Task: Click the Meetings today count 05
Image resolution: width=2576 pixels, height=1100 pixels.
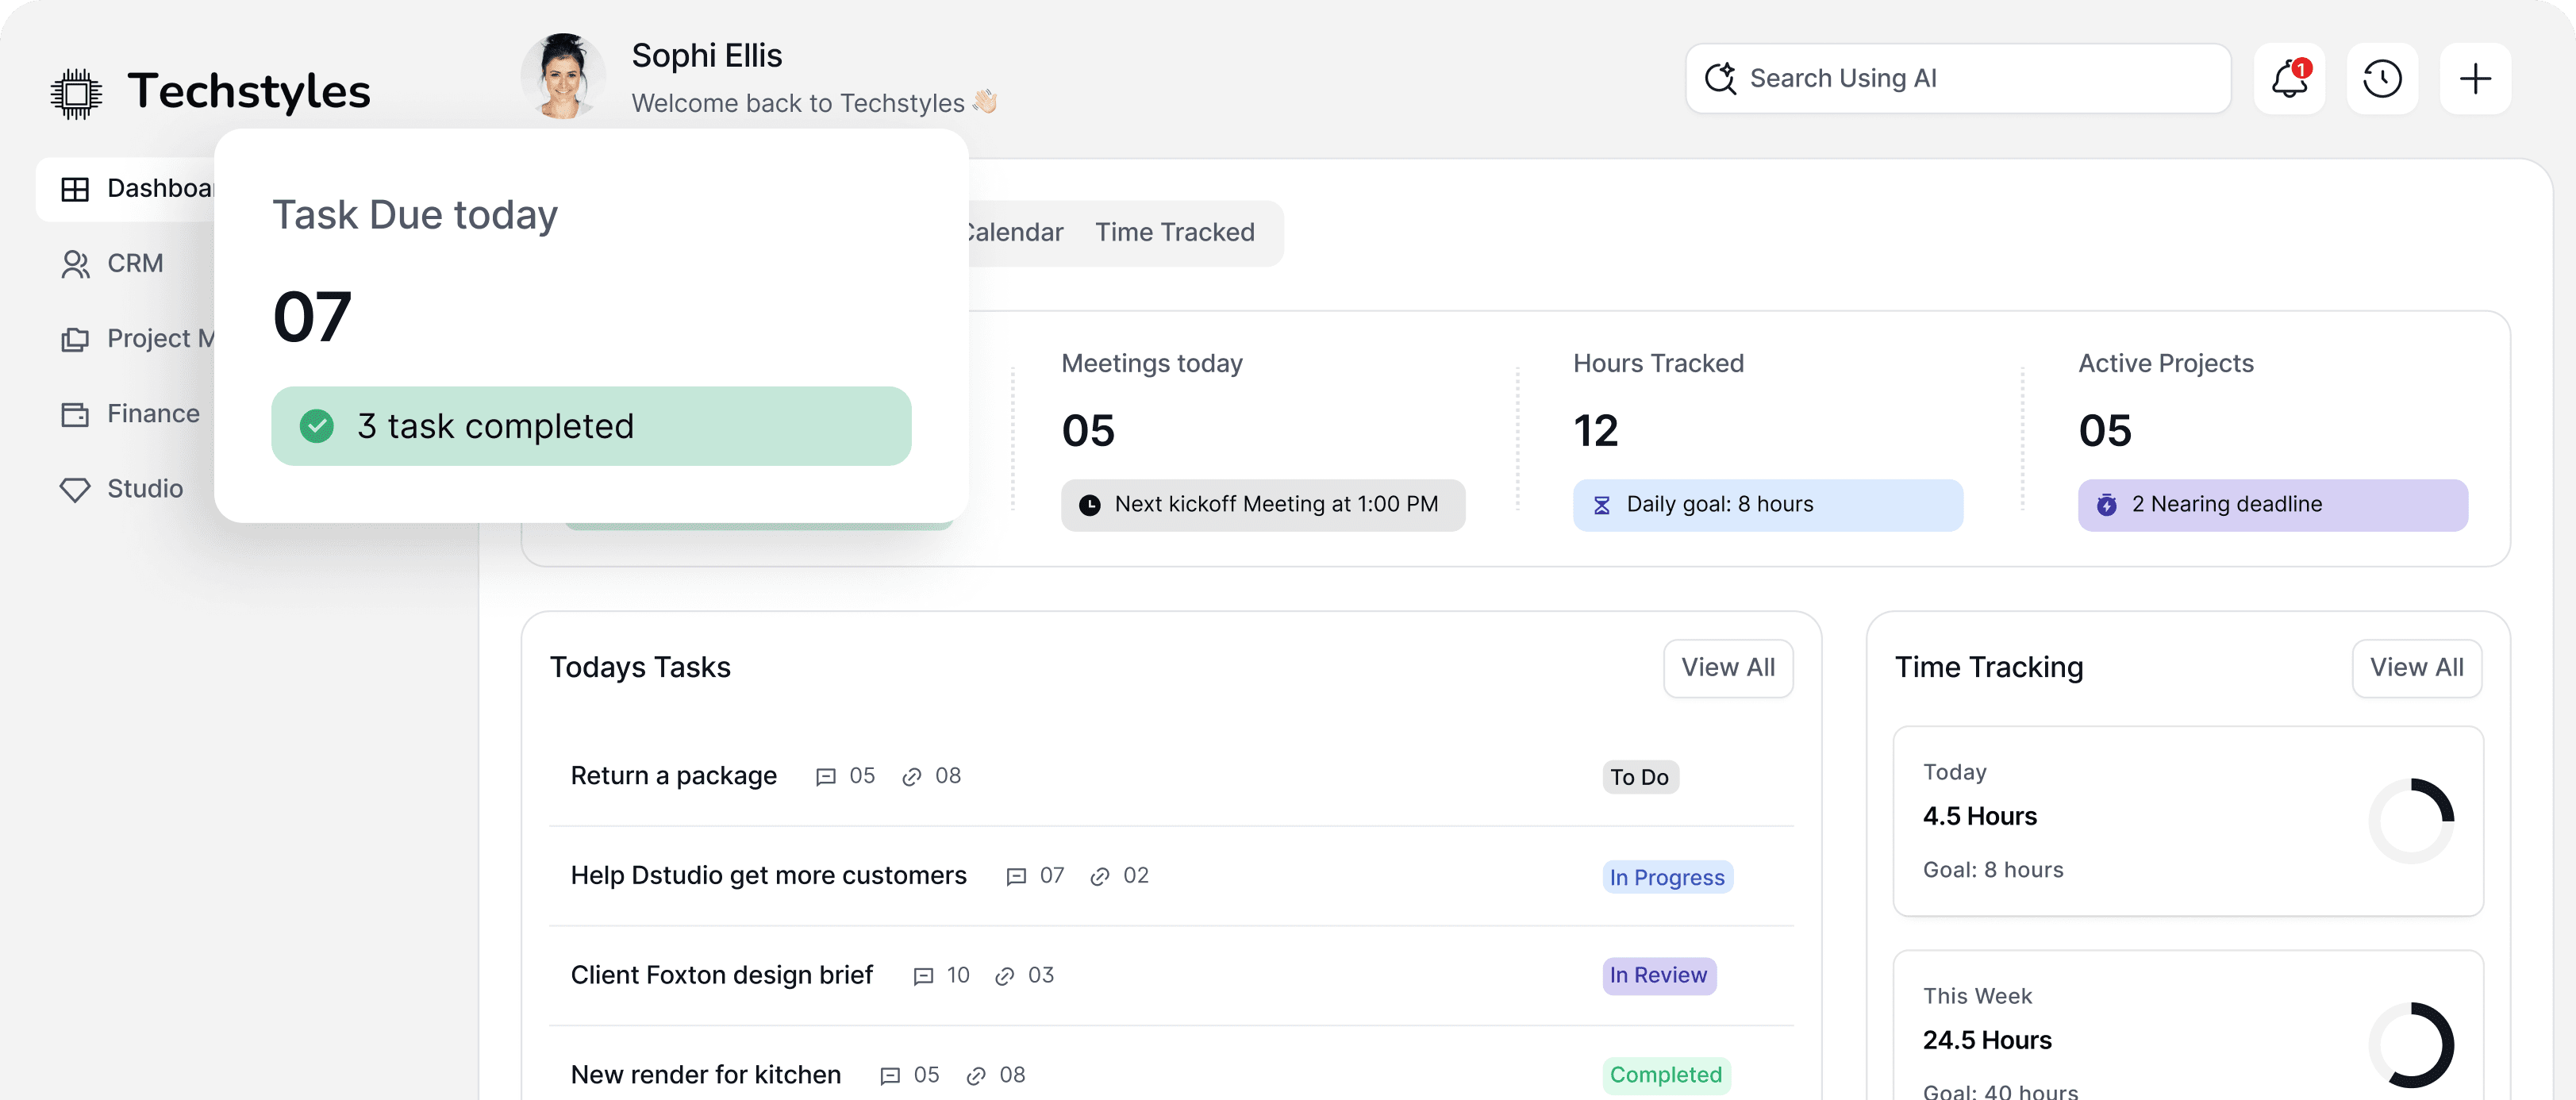Action: 1087,431
